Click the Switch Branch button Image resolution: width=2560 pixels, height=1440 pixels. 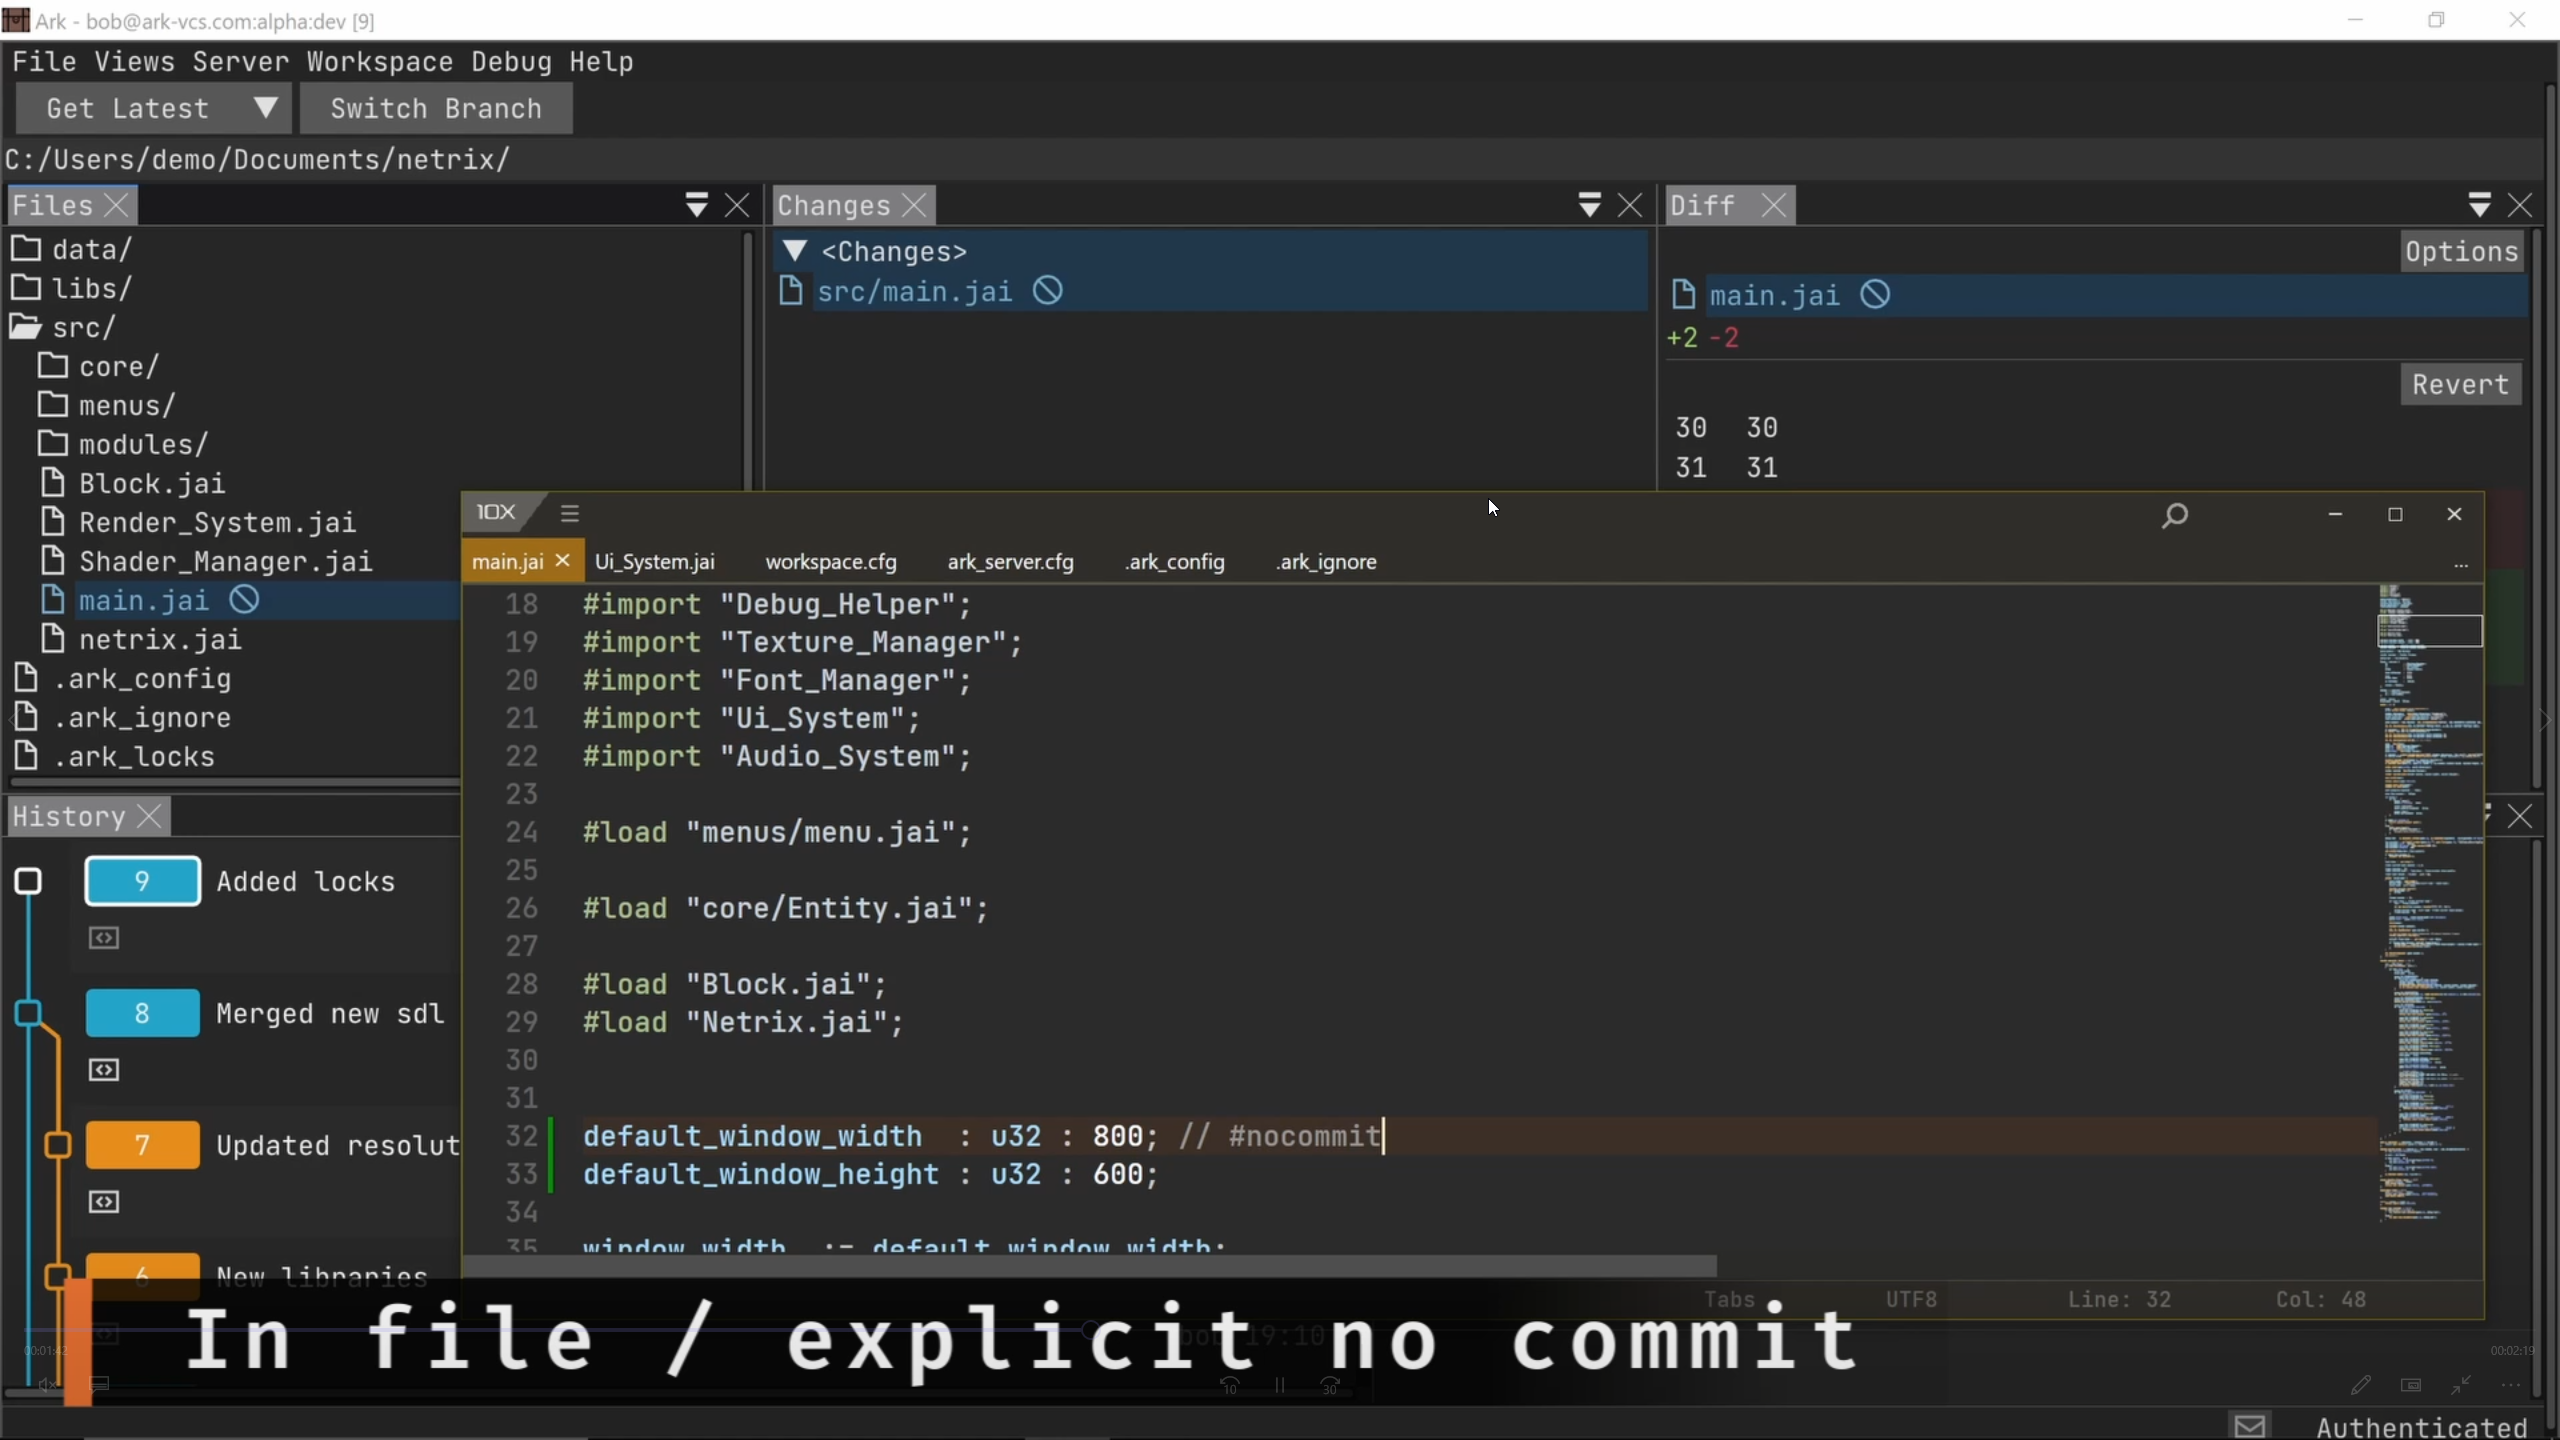coord(436,108)
